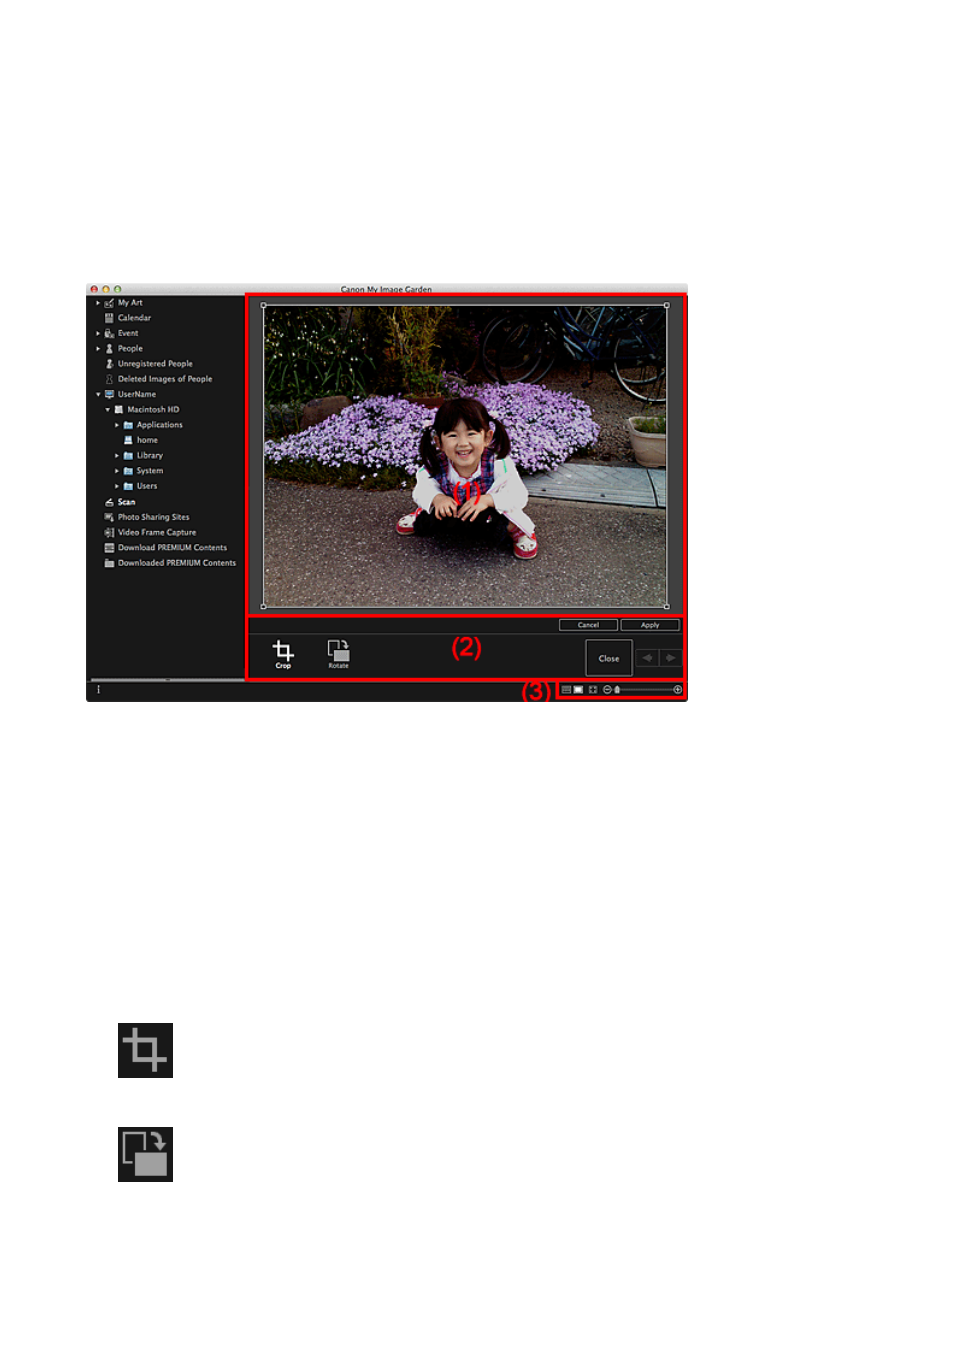Collapse the UserName tree node
Screen dimensions: 954x1350
click(98, 394)
